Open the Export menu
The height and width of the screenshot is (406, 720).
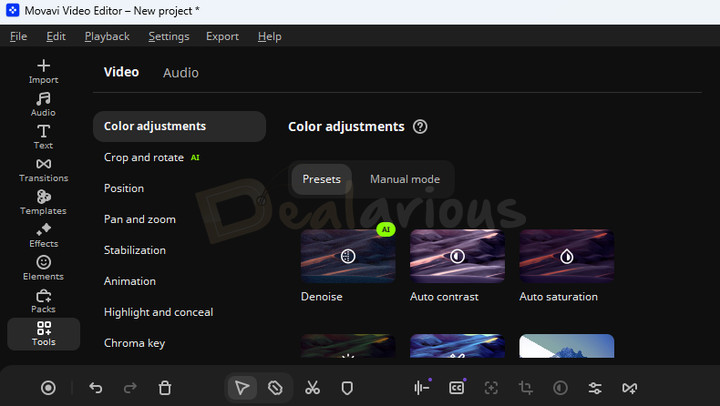click(x=222, y=36)
